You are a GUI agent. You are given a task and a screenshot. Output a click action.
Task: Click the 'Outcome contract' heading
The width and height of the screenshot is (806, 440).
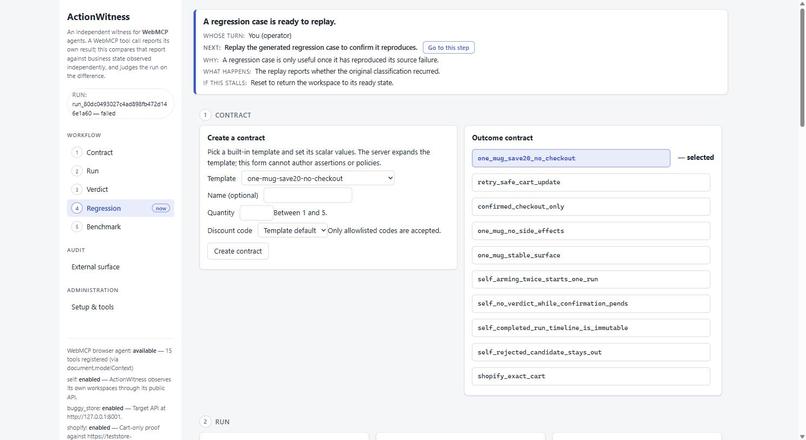[x=502, y=138]
